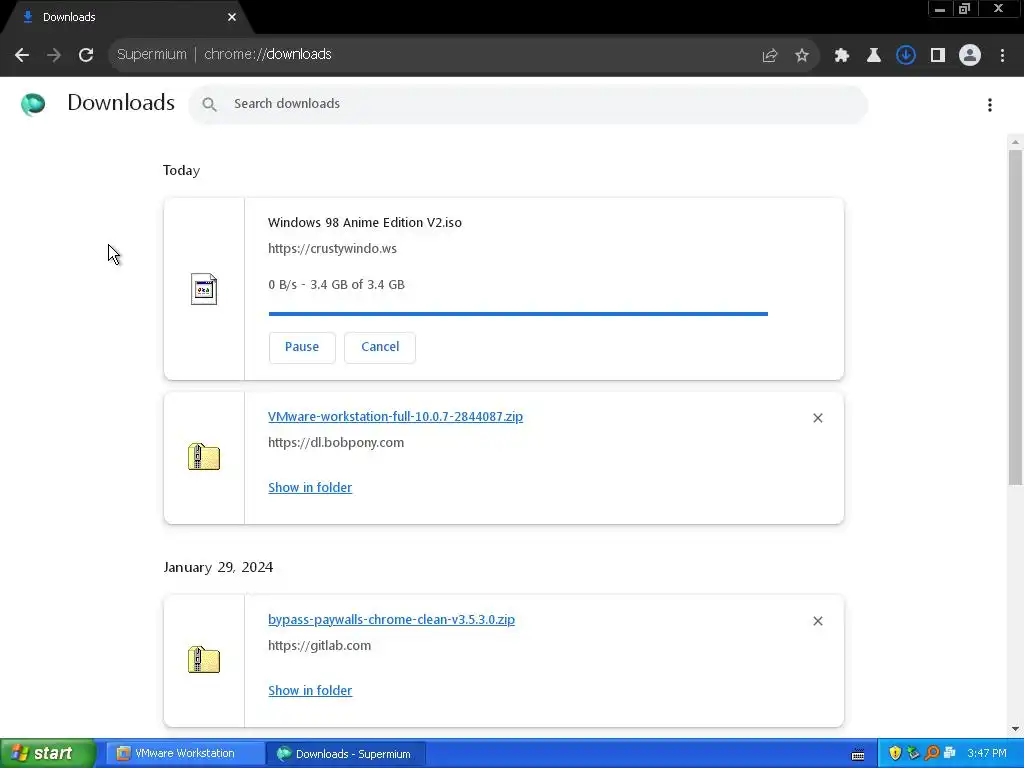Click the Today date heading
Image resolution: width=1024 pixels, height=768 pixels.
181,170
